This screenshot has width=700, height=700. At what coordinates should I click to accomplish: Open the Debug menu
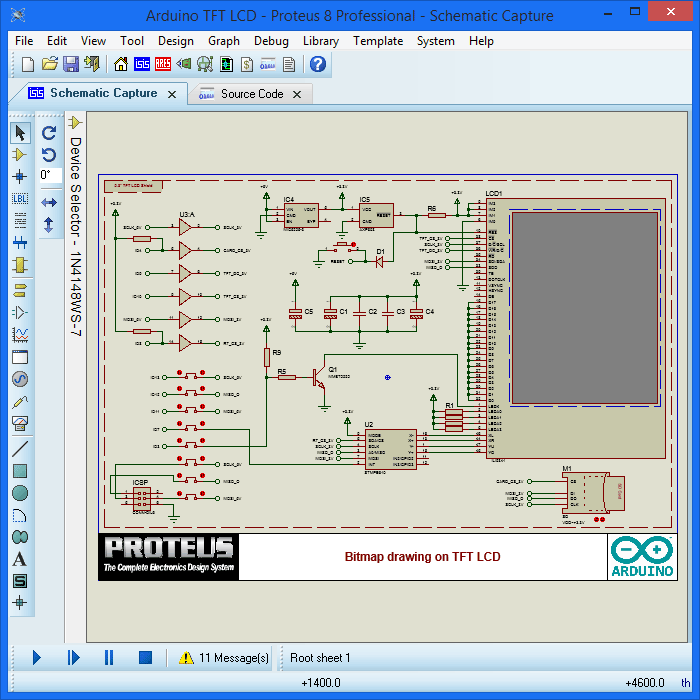271,41
